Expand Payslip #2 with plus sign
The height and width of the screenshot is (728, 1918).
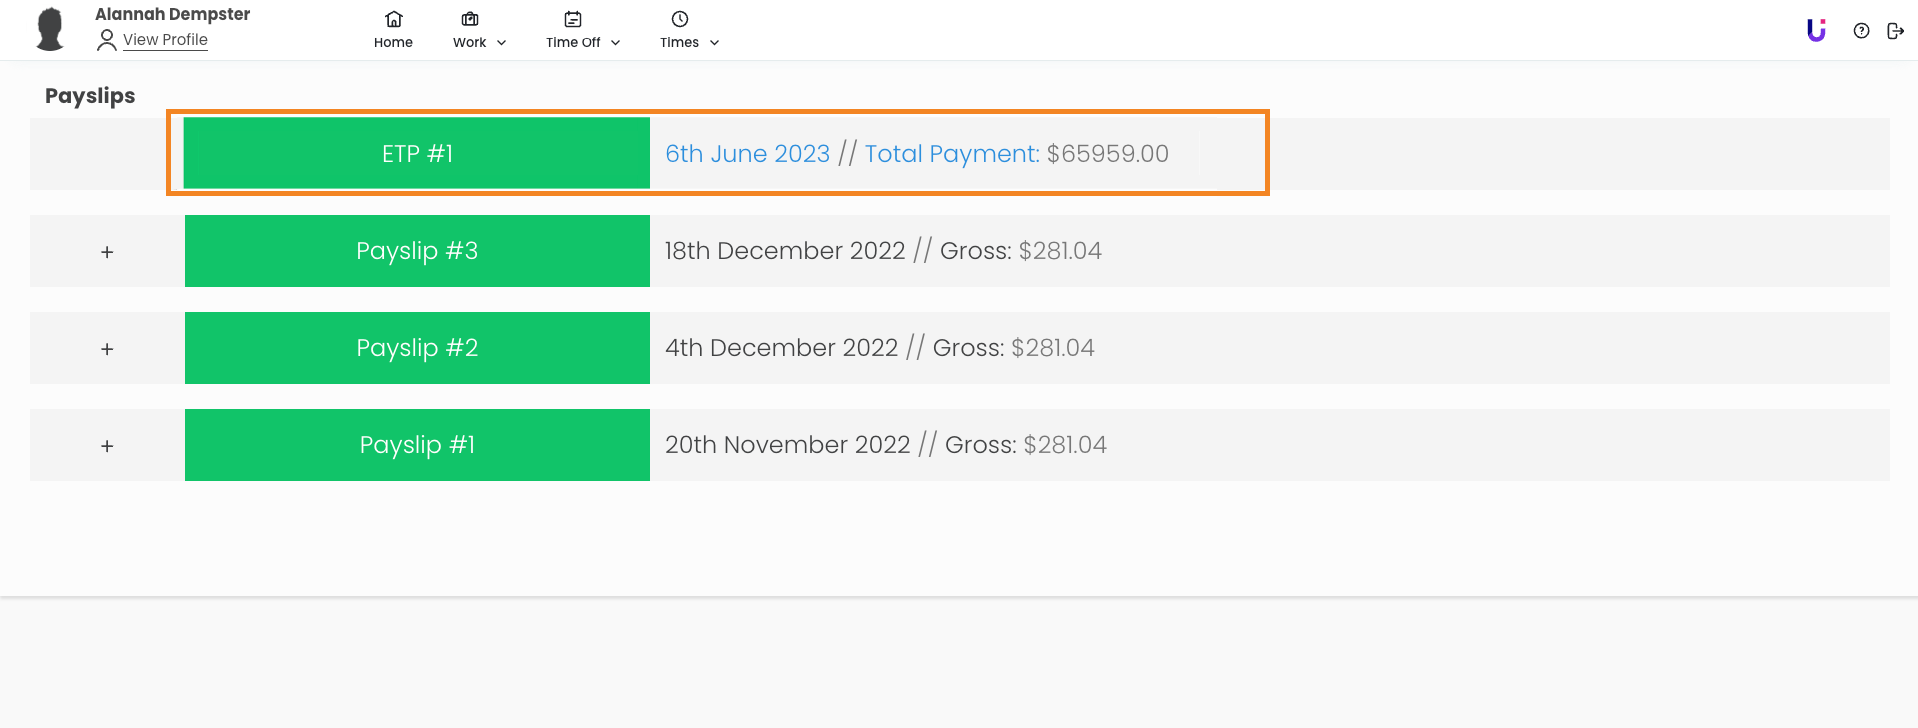pos(107,349)
